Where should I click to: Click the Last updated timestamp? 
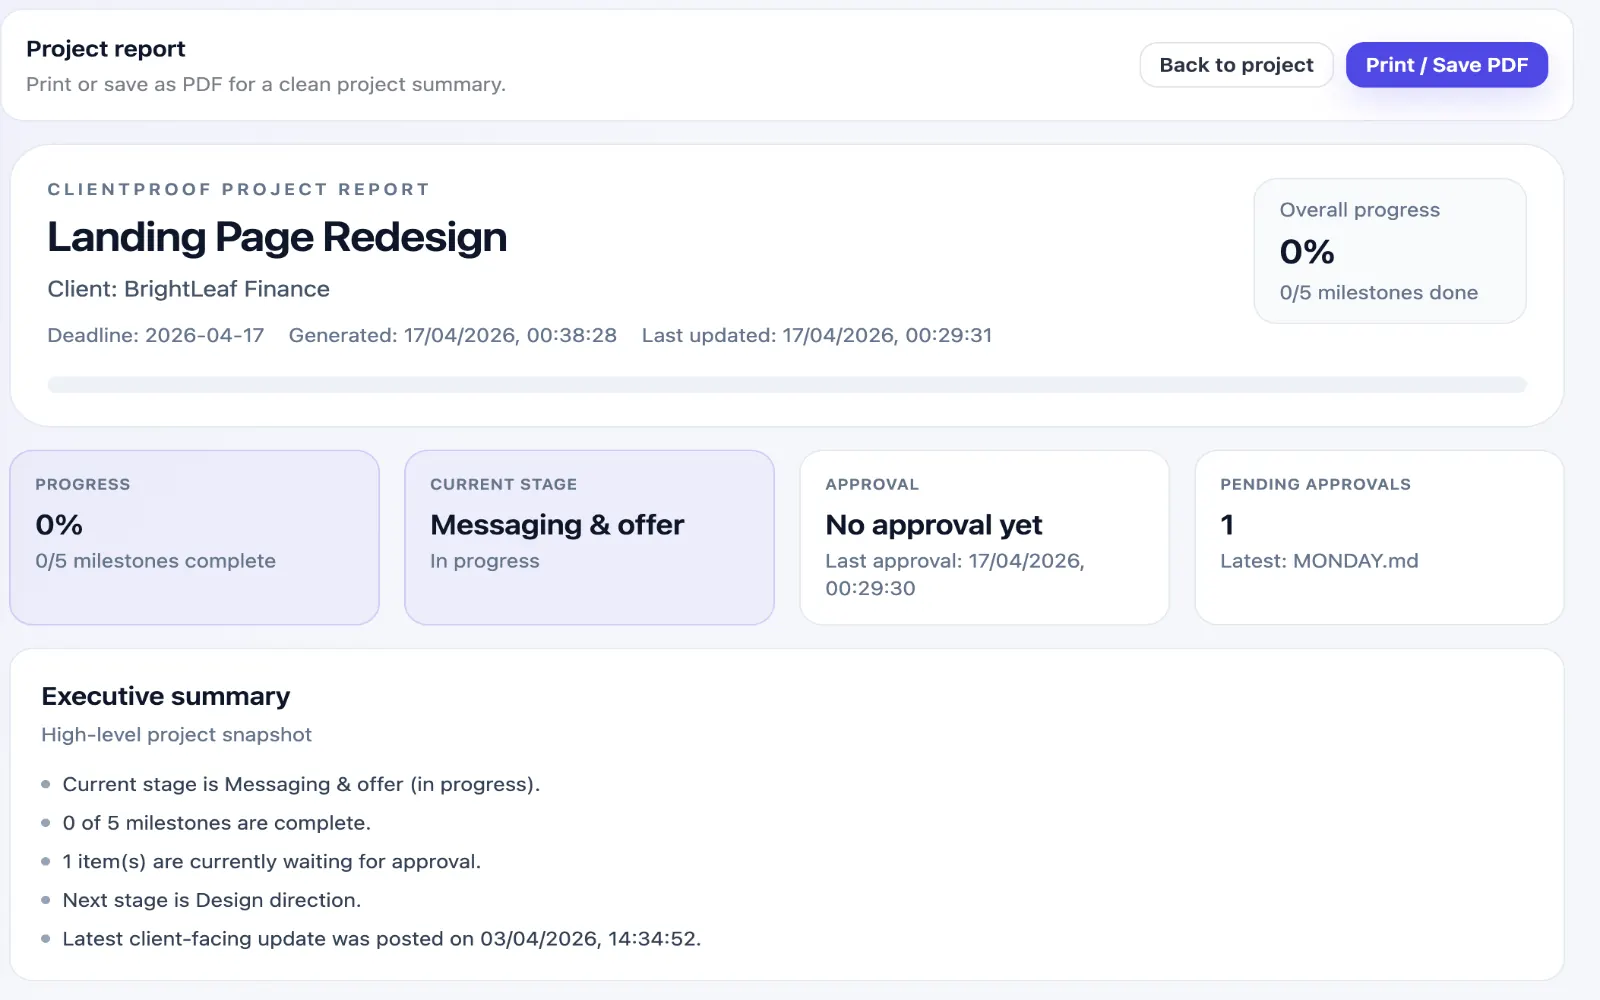click(817, 335)
